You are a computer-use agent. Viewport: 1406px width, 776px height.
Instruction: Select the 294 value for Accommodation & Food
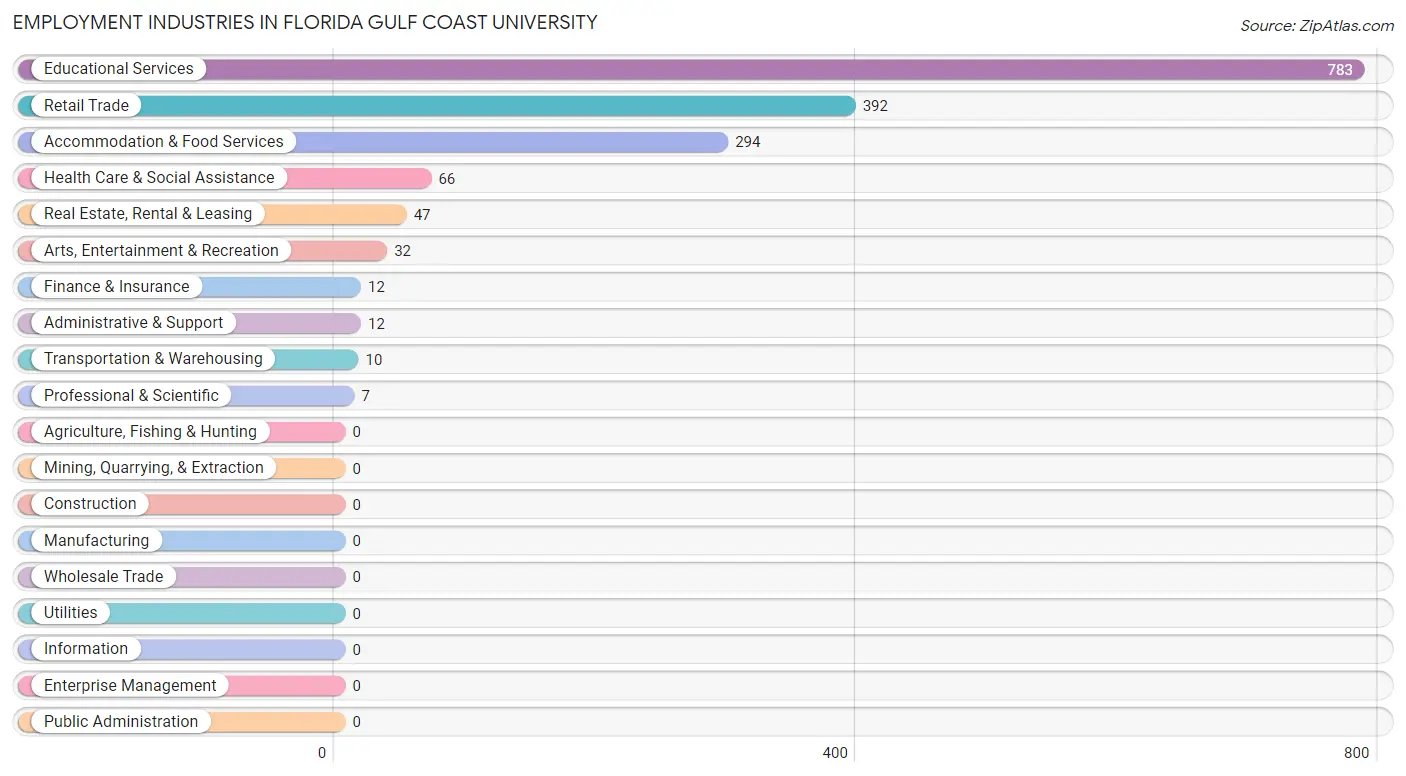(x=748, y=142)
